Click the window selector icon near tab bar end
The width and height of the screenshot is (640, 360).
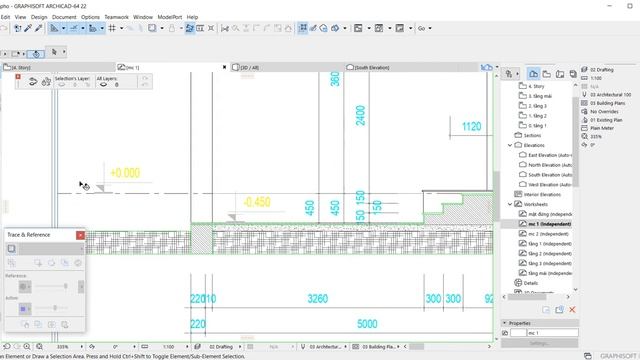[487, 67]
